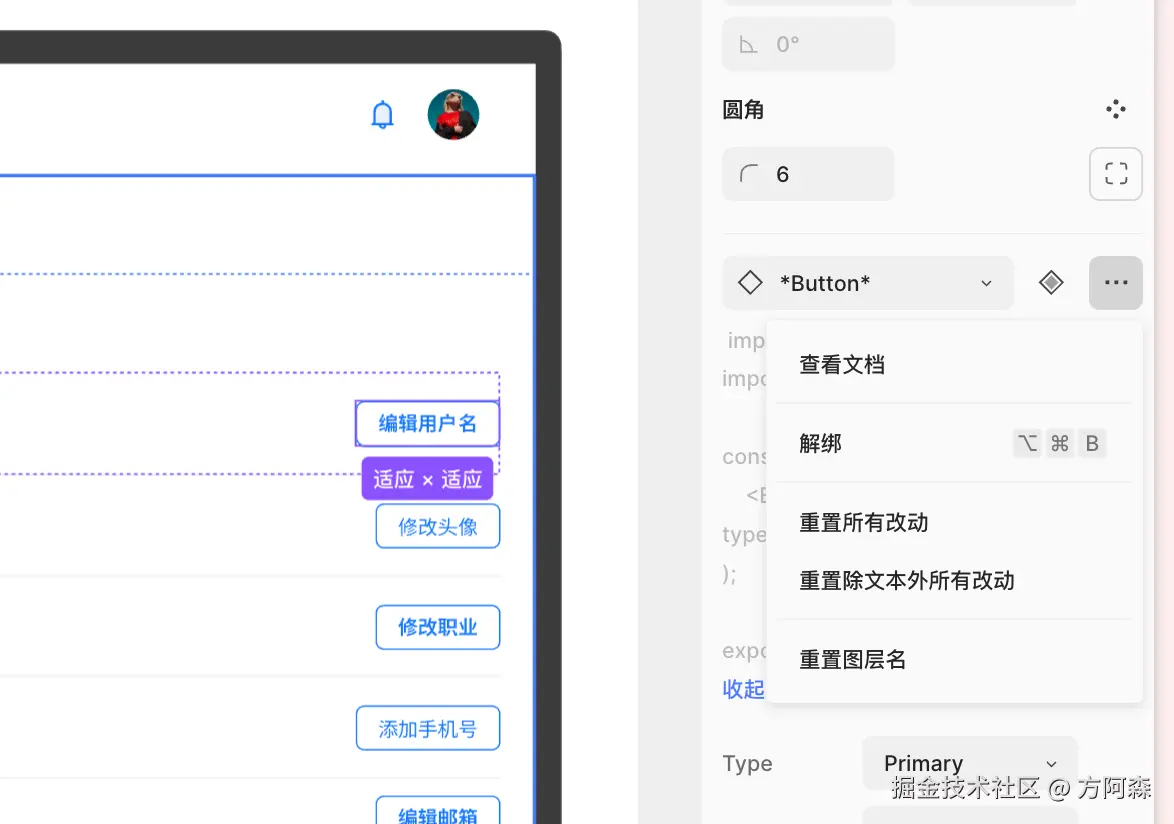Viewport: 1174px width, 824px height.
Task: Click the corner radius field showing 6
Action: click(x=808, y=174)
